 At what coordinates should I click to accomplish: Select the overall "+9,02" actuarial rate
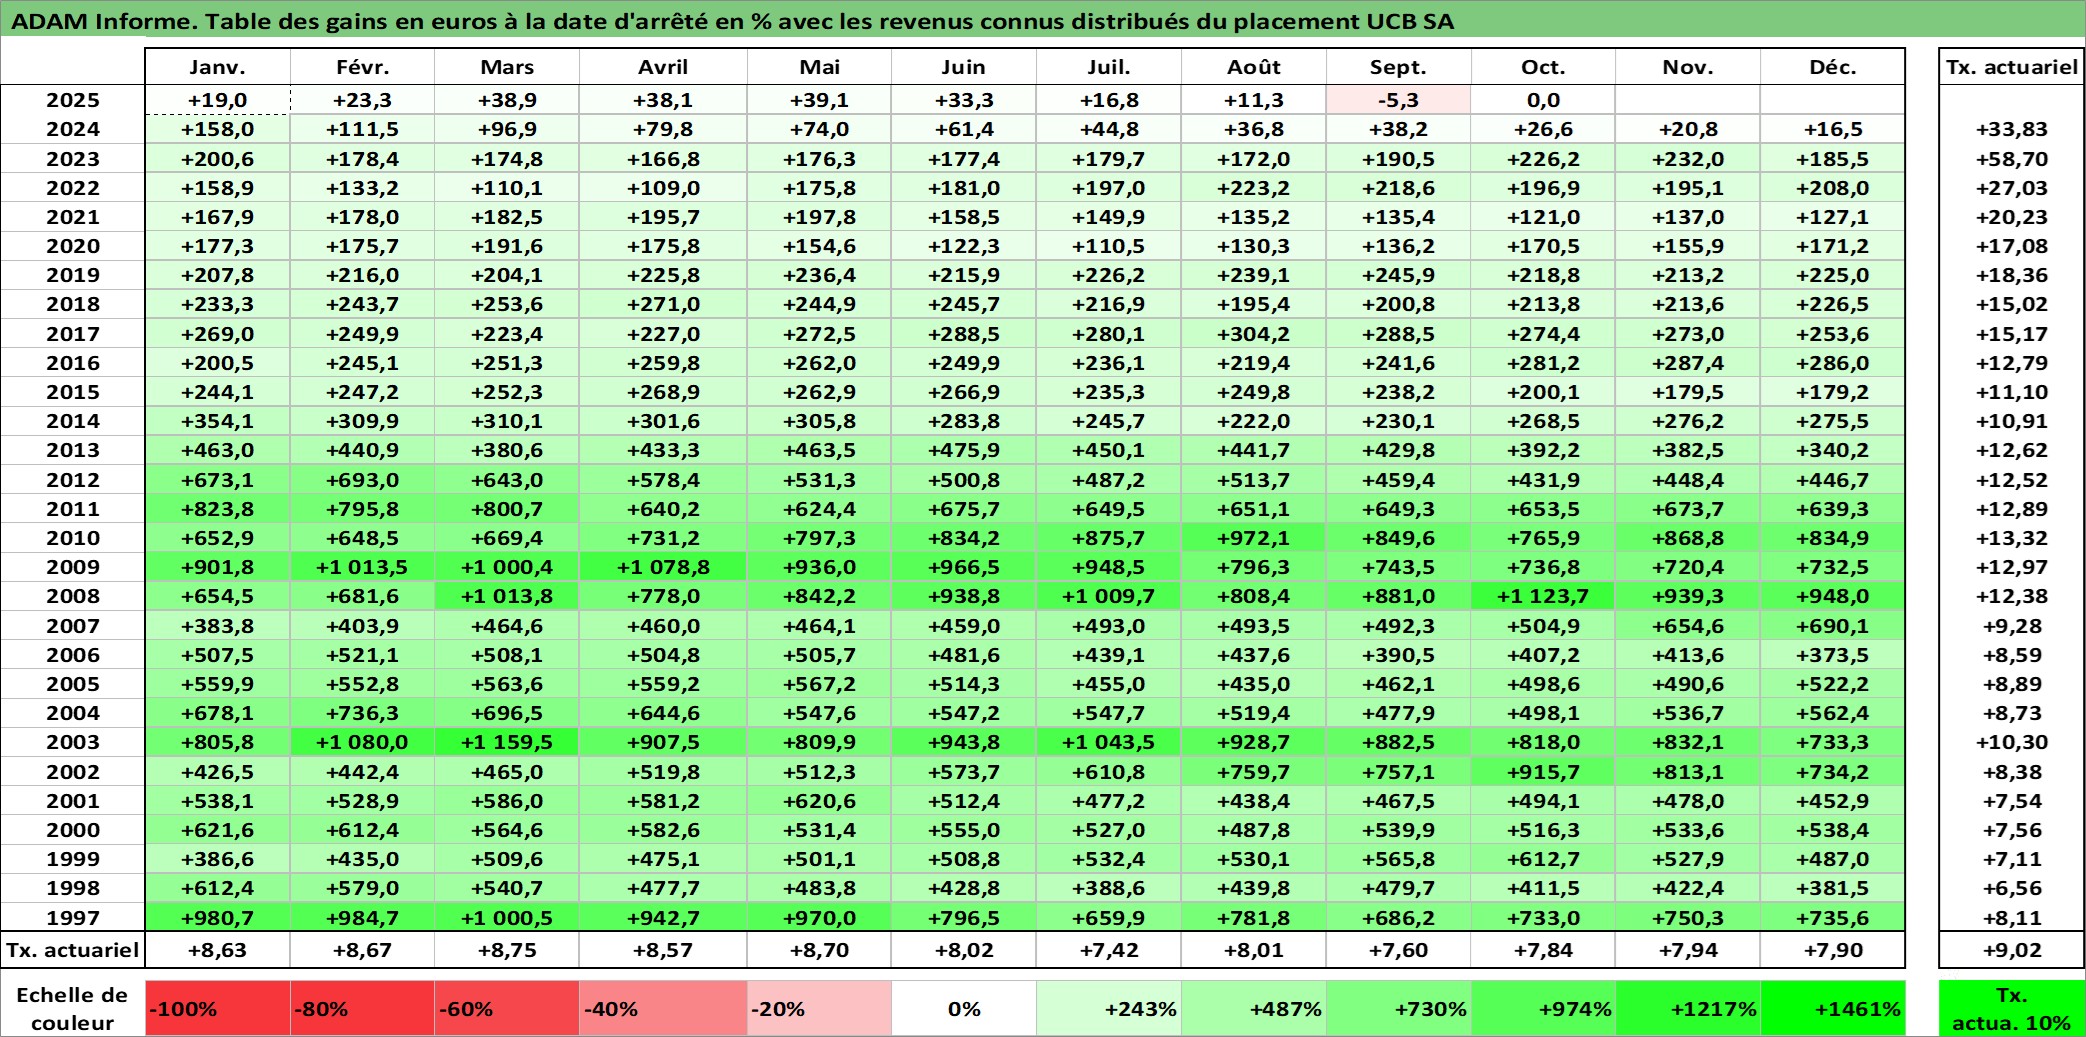tap(2012, 950)
